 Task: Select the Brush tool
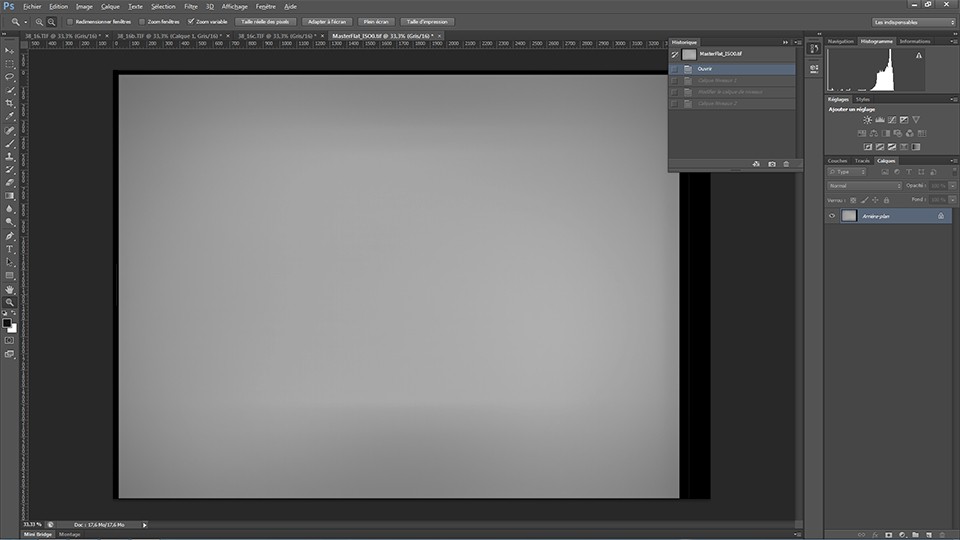[x=9, y=143]
